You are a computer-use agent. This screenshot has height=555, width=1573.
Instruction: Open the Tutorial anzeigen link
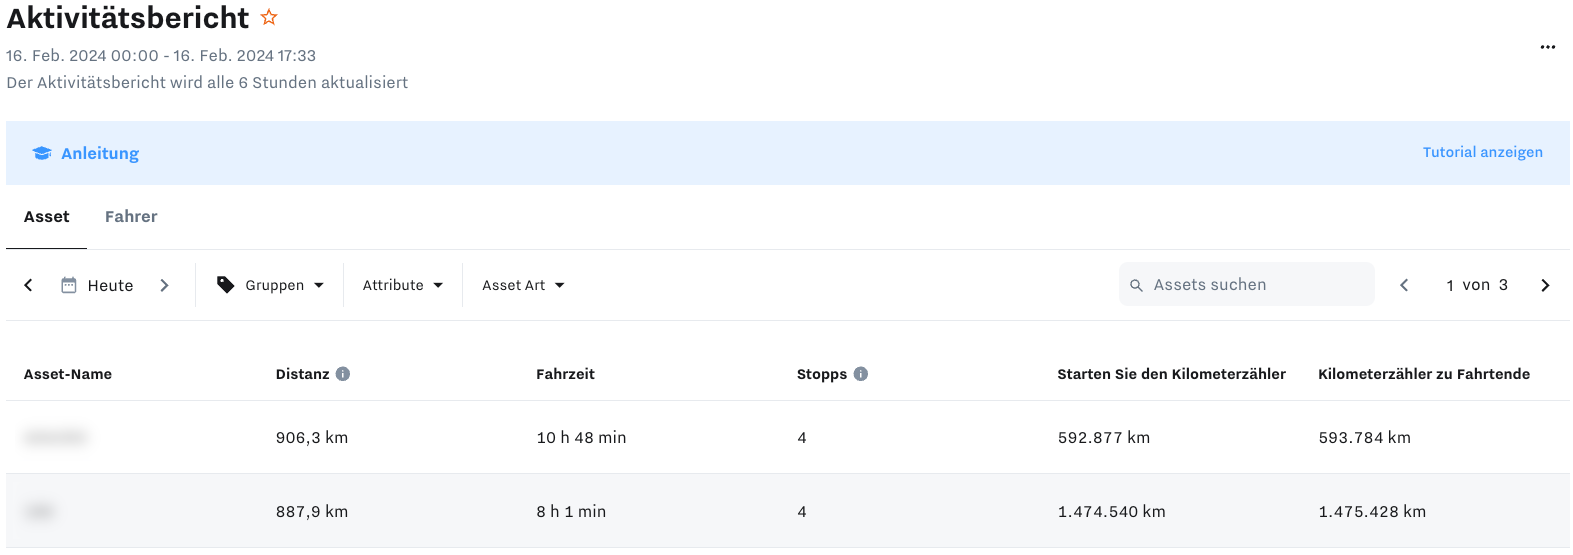point(1482,152)
